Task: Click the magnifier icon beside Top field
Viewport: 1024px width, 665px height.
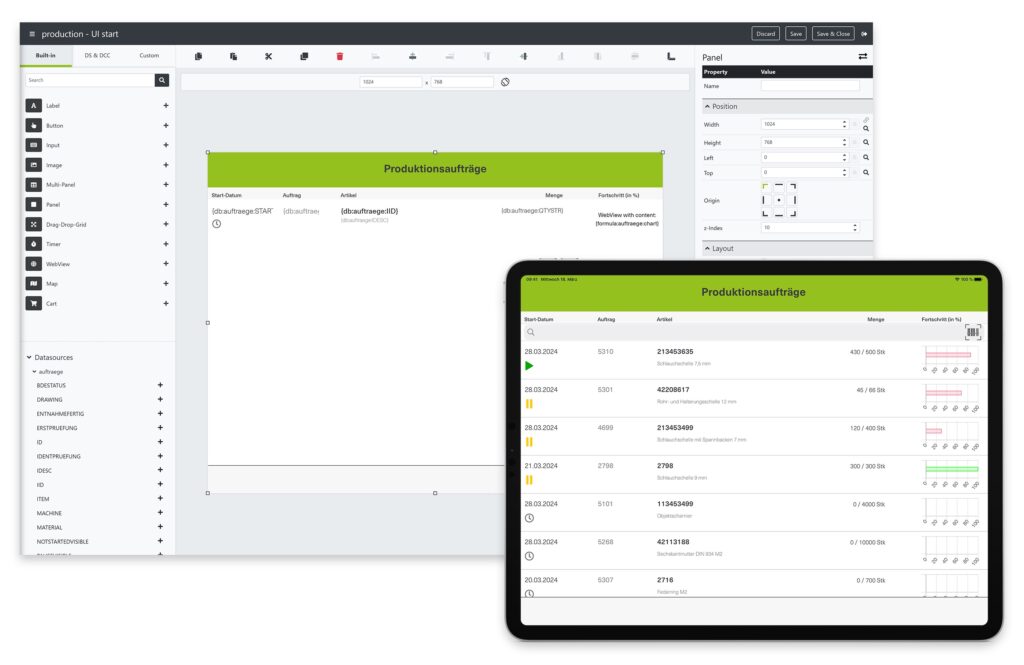Action: pos(866,173)
